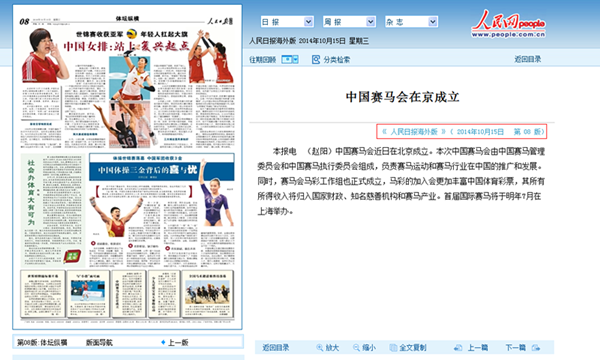Click the 缩小 zoom-out magnifier icon
Image resolution: width=600 pixels, height=360 pixels.
click(x=356, y=347)
